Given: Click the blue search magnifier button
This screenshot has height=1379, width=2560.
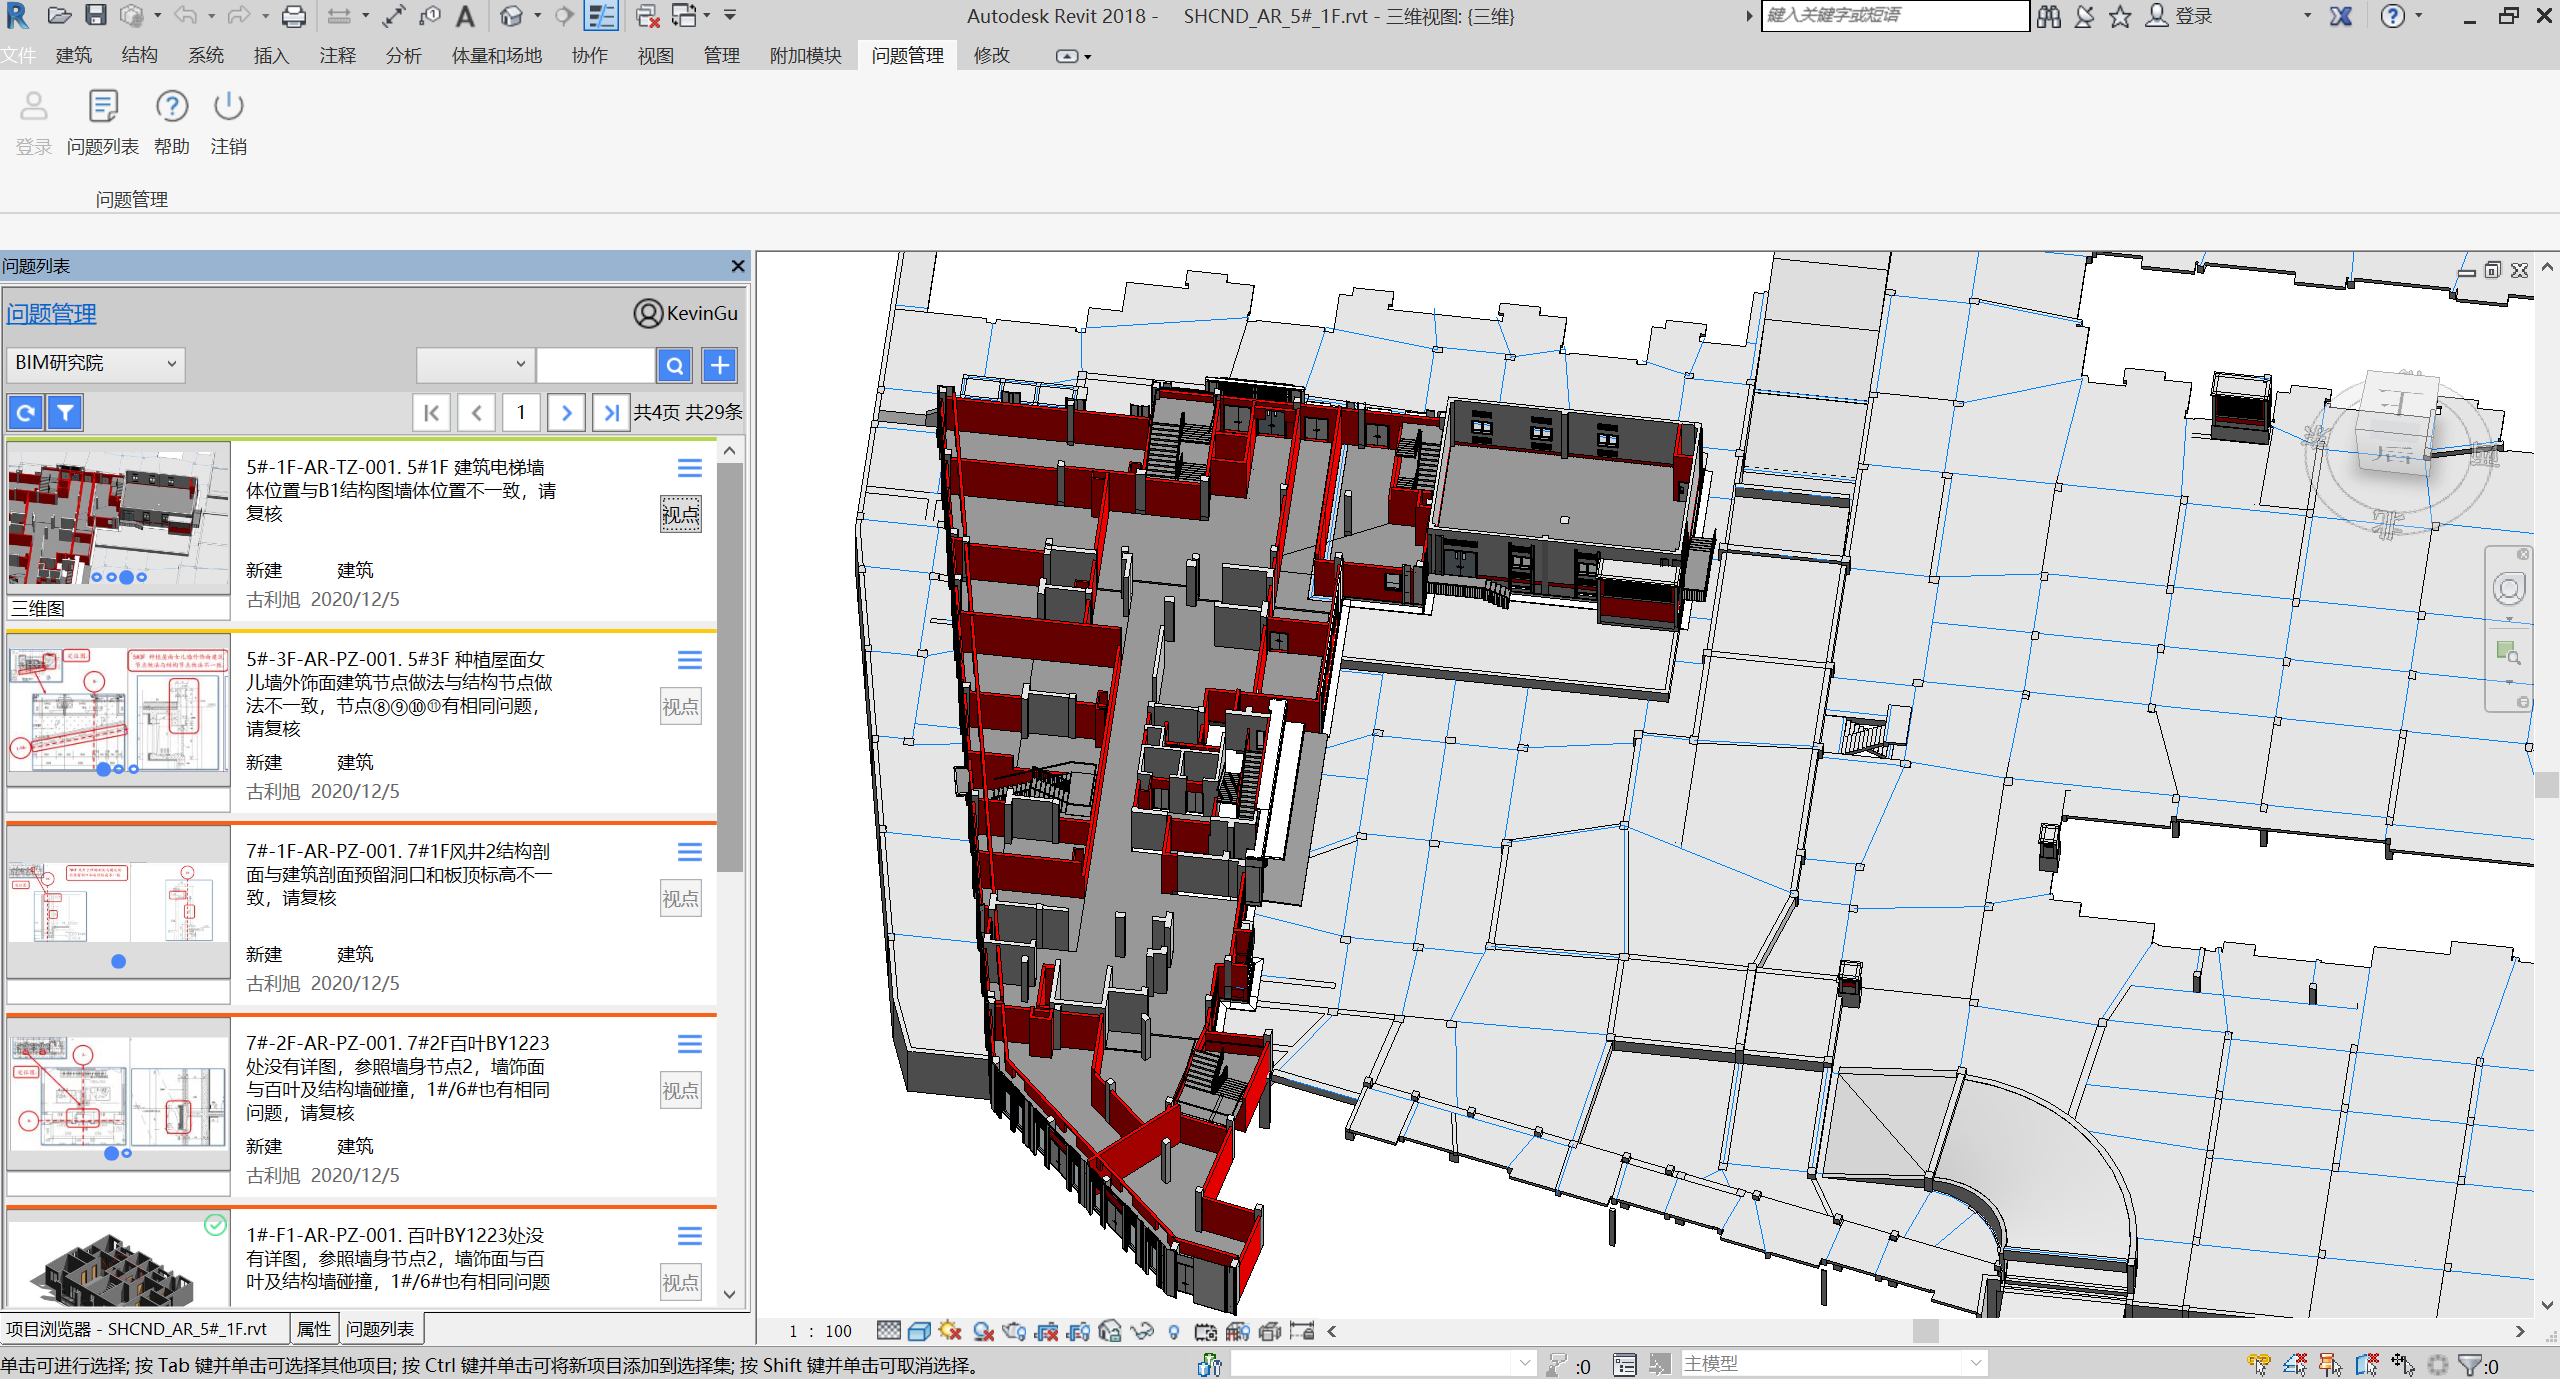Looking at the screenshot, I should pyautogui.click(x=675, y=365).
